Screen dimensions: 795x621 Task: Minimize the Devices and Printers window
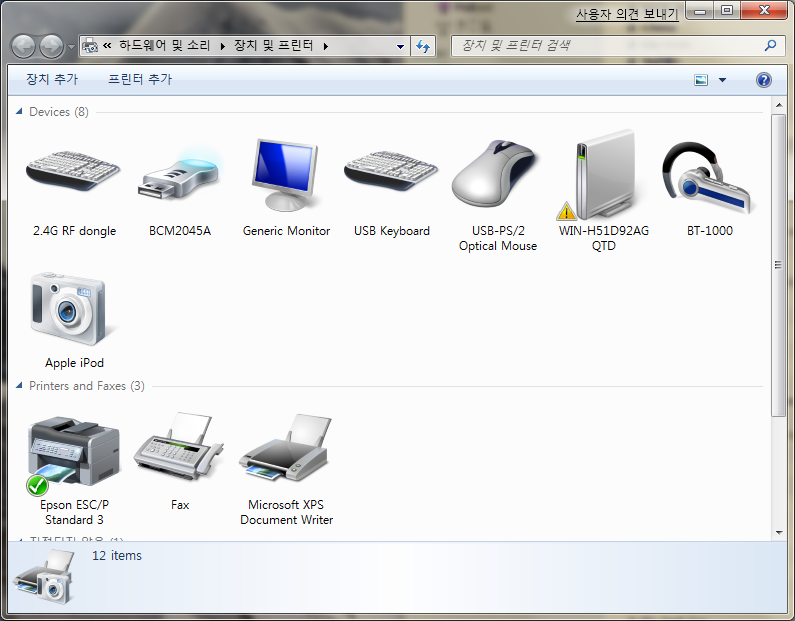(x=700, y=11)
